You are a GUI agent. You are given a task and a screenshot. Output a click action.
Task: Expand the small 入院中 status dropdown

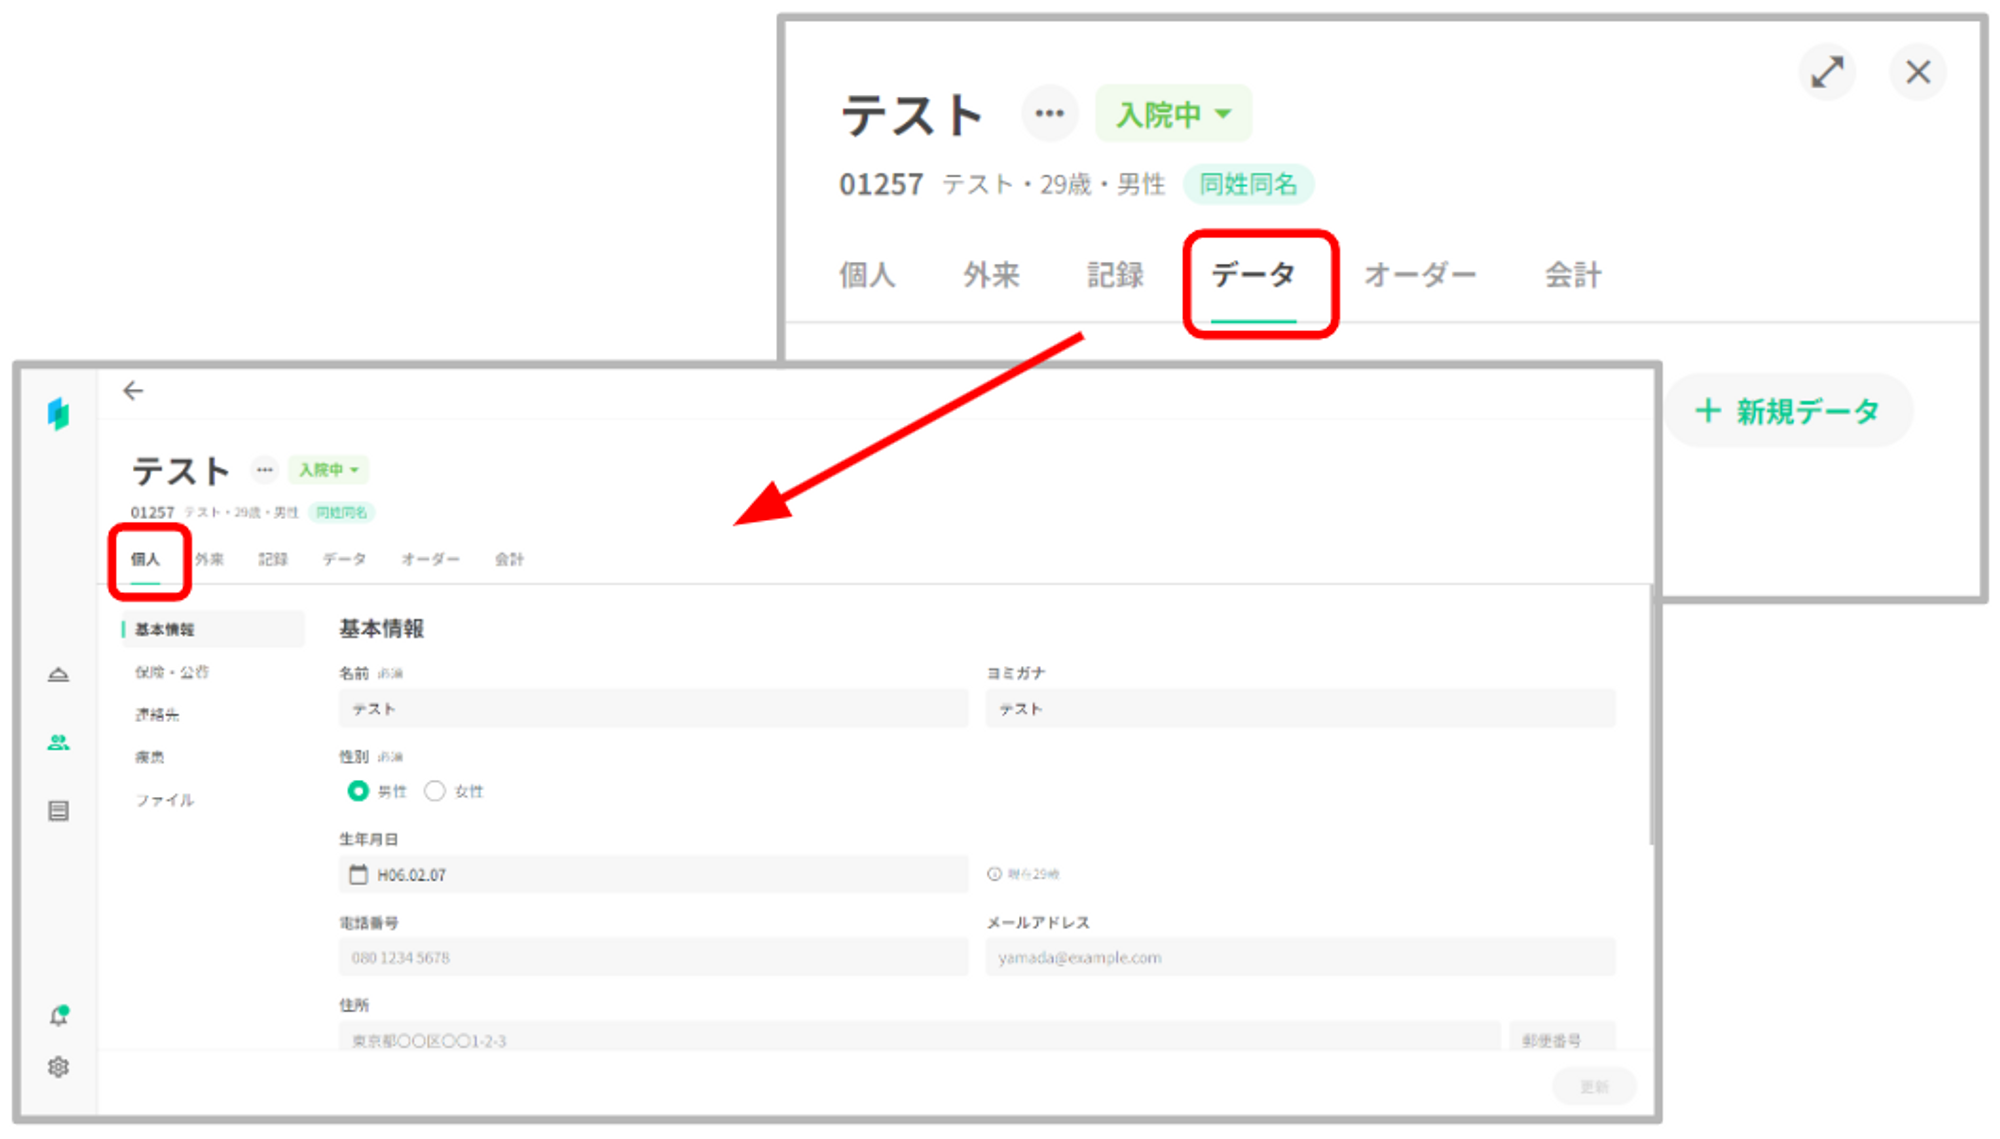(x=328, y=470)
